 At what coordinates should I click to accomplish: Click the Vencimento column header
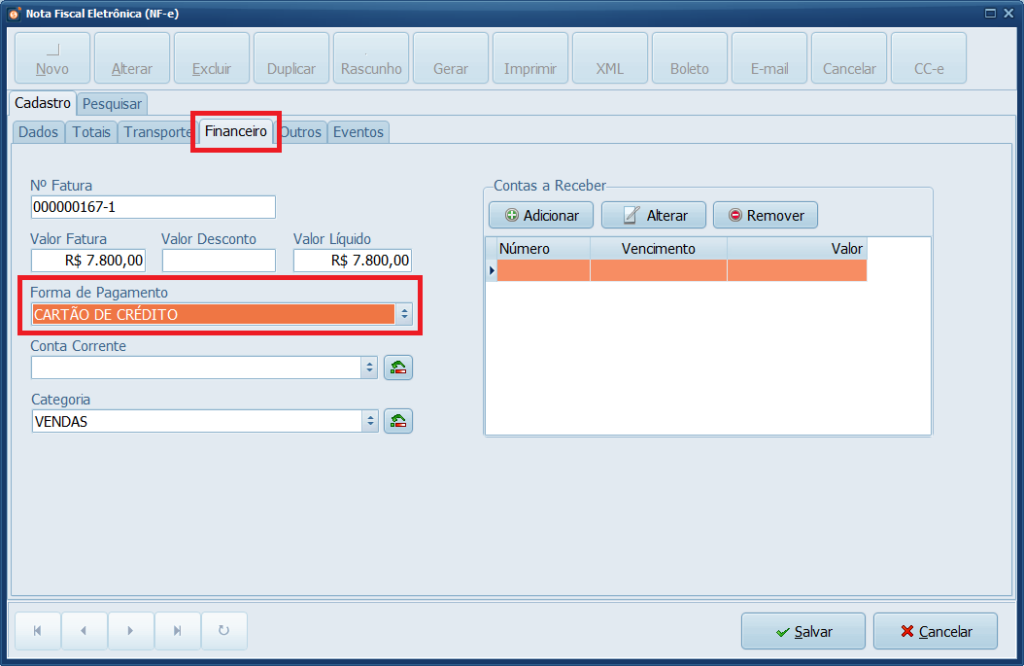coord(658,249)
